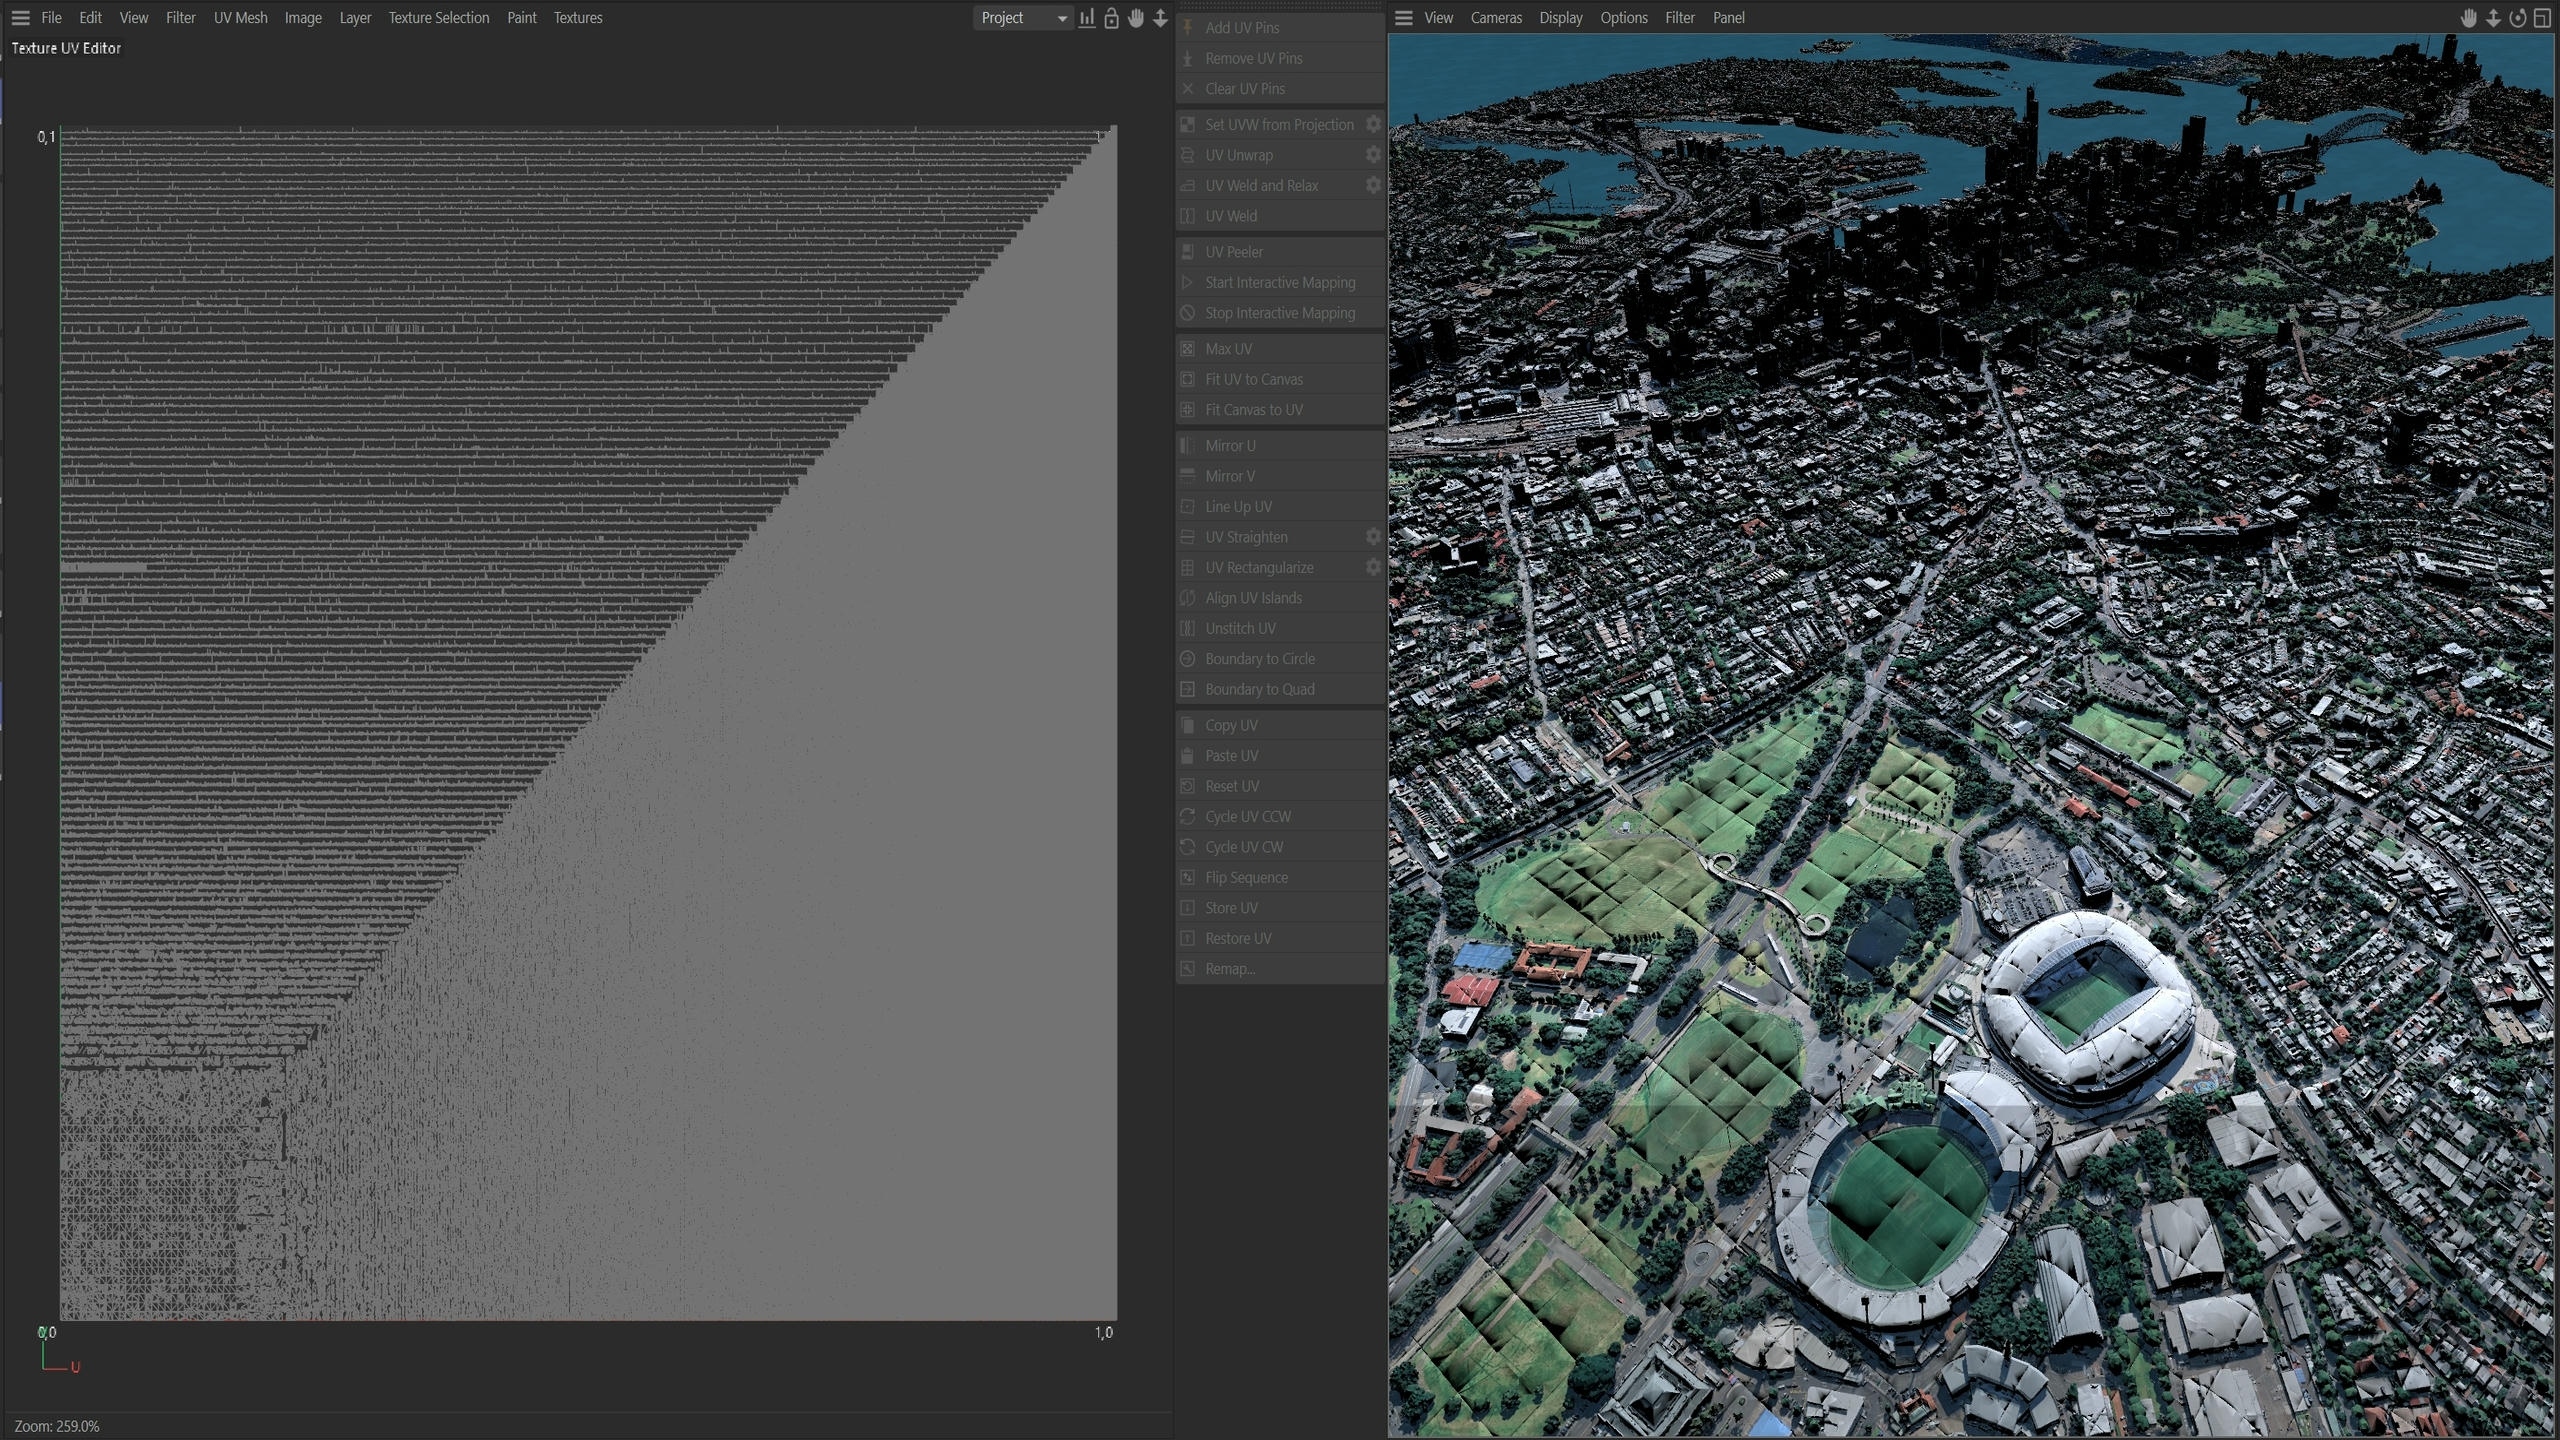Click the Copy UV command
2560x1440 pixels.
[x=1280, y=725]
